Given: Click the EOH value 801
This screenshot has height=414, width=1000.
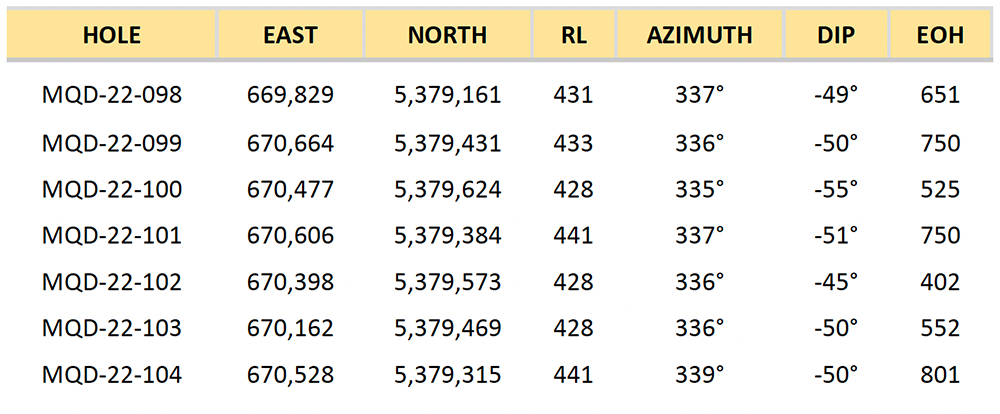Looking at the screenshot, I should [x=940, y=375].
